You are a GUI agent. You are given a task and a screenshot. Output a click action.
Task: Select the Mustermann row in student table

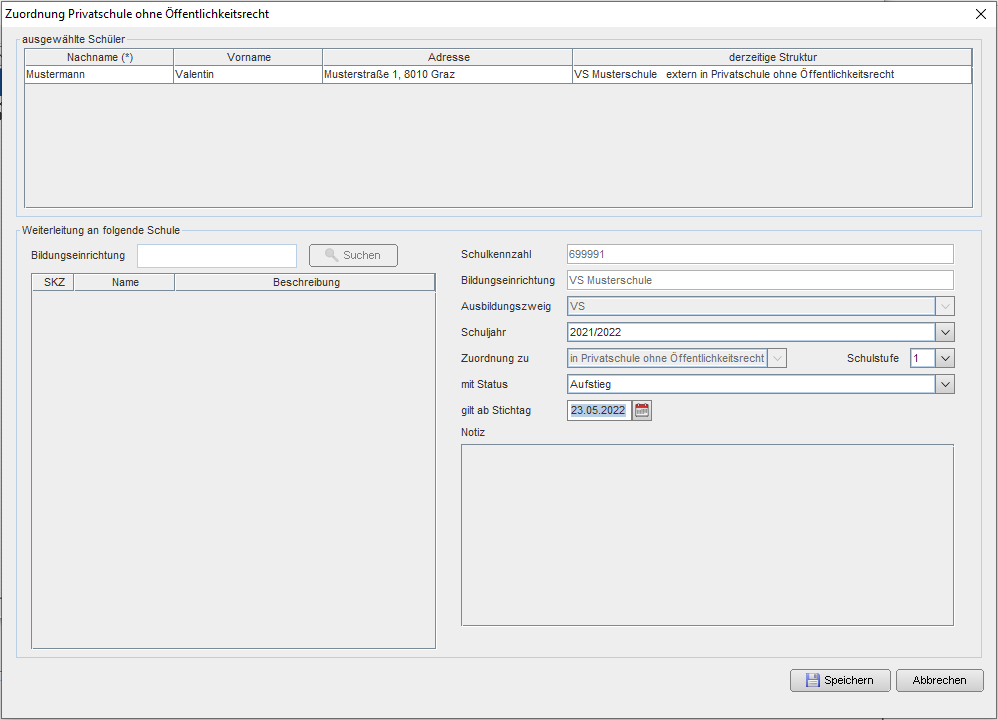[98, 75]
